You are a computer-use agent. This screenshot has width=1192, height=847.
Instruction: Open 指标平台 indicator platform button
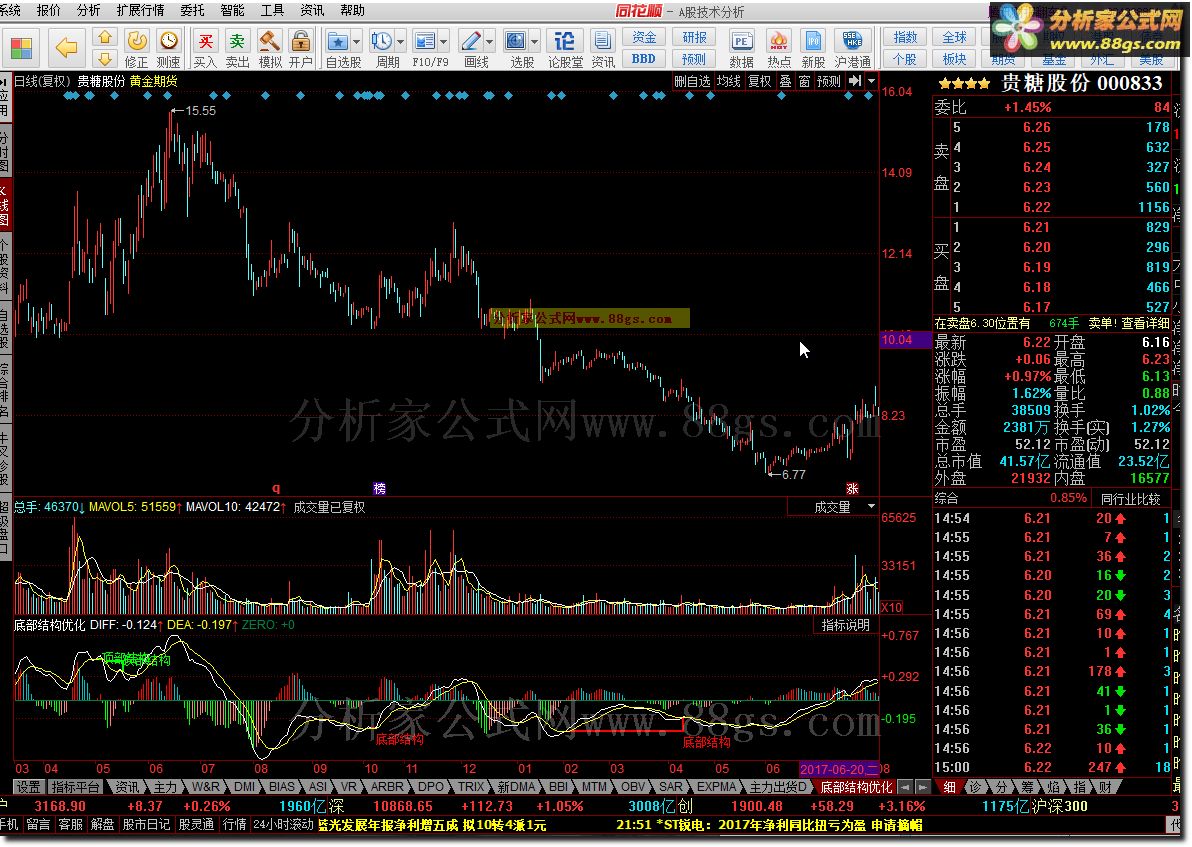tap(74, 787)
